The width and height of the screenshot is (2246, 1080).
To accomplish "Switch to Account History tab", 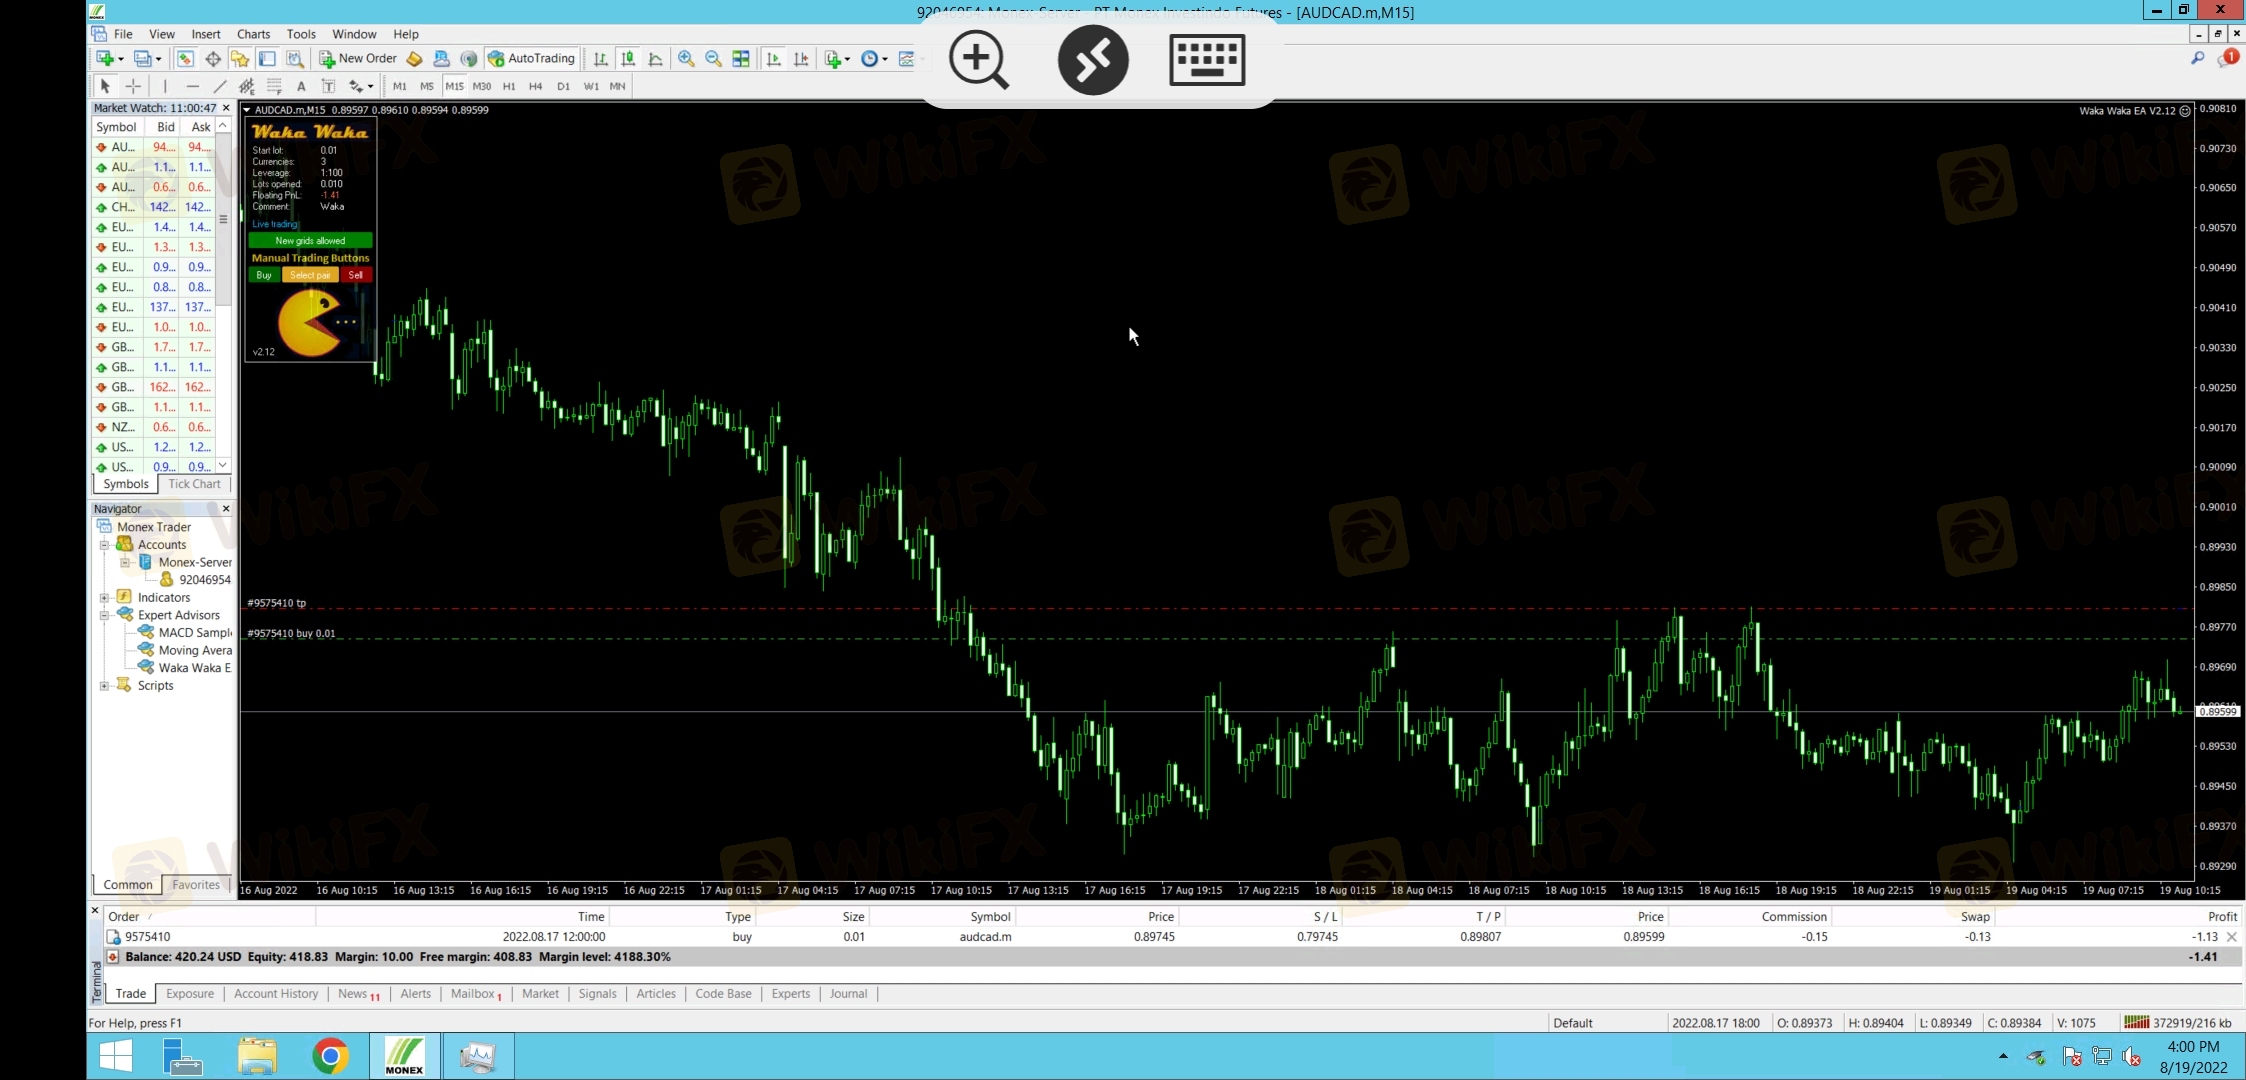I will [275, 993].
